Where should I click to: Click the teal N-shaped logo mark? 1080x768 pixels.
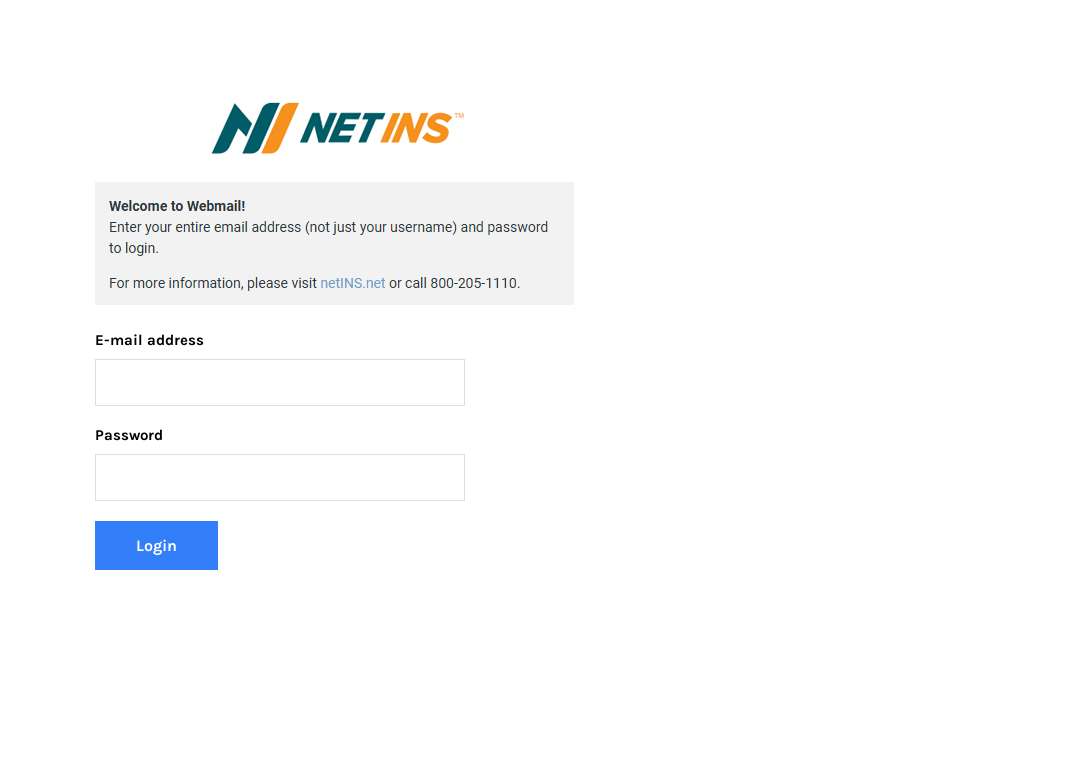coord(245,128)
